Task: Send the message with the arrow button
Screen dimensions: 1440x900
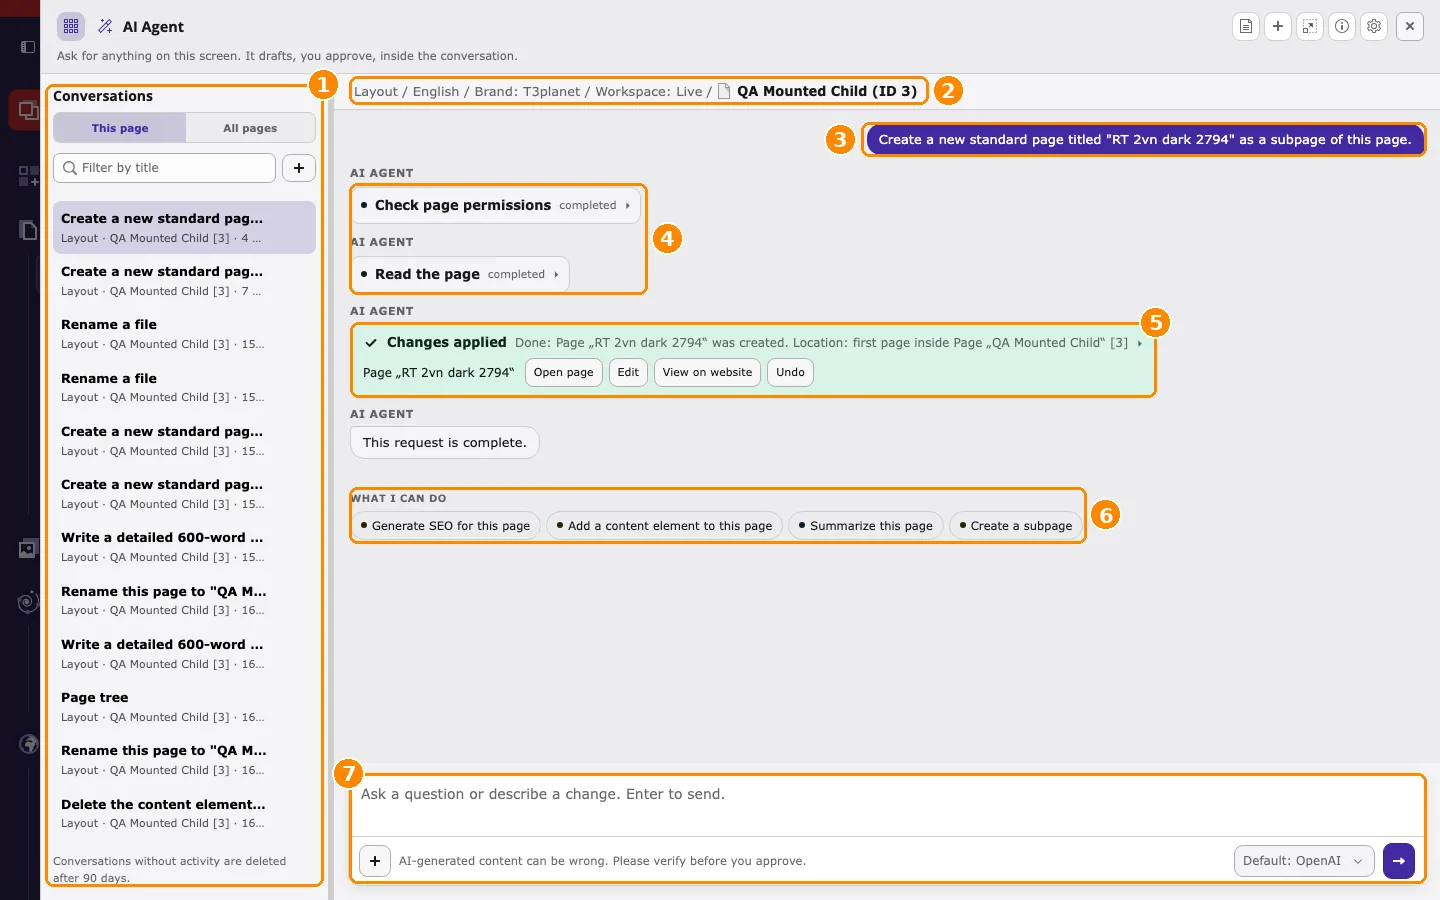Action: coord(1399,861)
